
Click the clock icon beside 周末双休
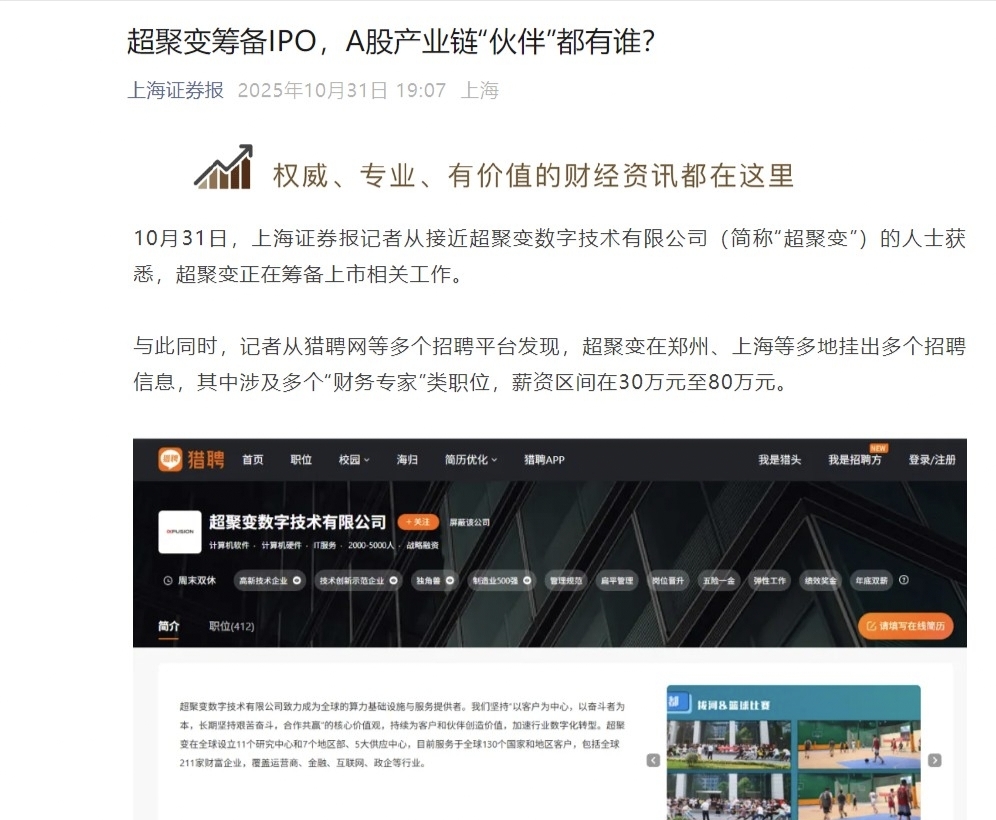tap(168, 581)
